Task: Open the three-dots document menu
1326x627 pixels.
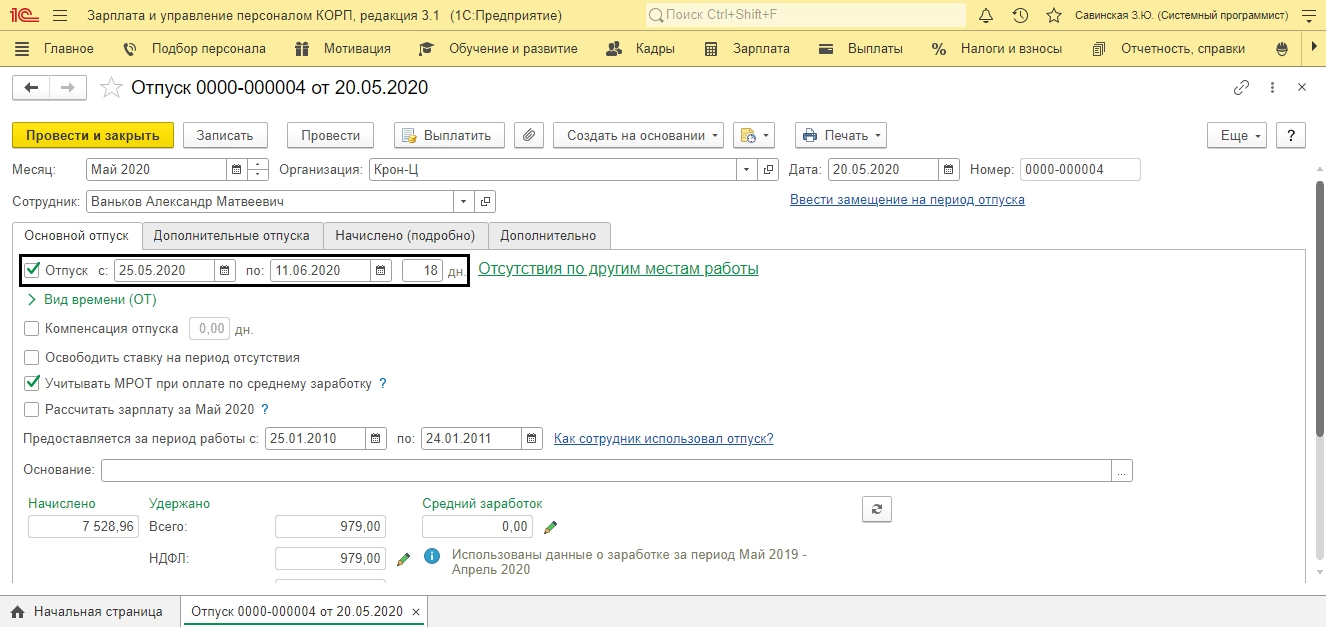Action: (x=1272, y=88)
